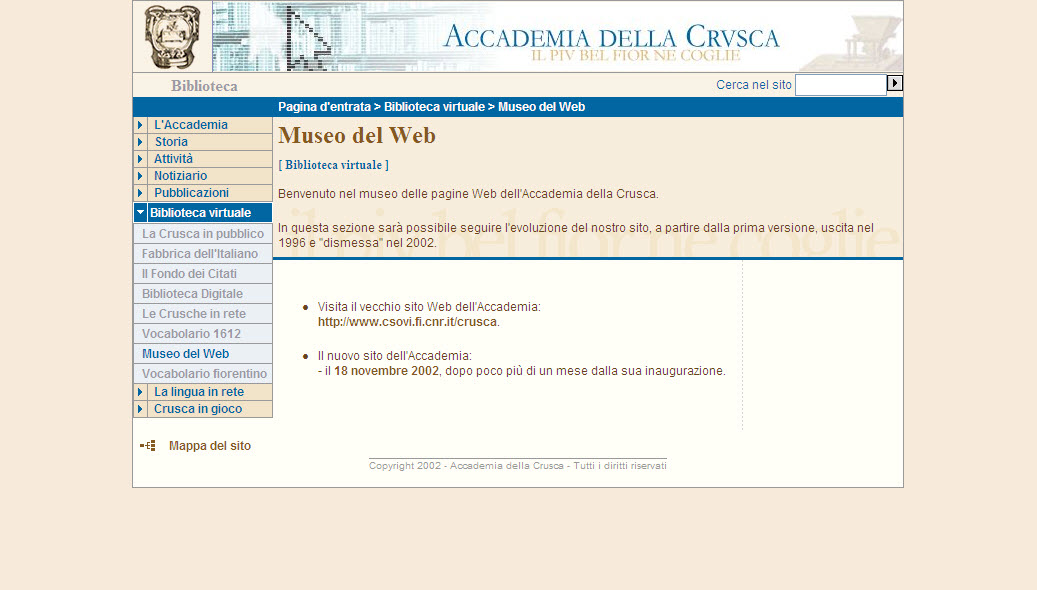Follow the bracketed Biblioteca virtuale link

[x=333, y=165]
